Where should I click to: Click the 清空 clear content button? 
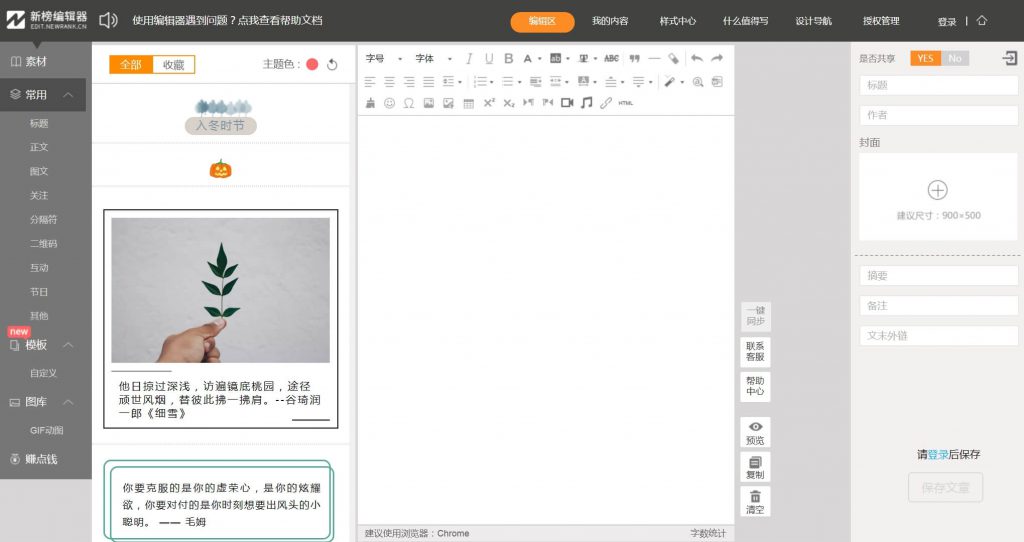click(755, 501)
